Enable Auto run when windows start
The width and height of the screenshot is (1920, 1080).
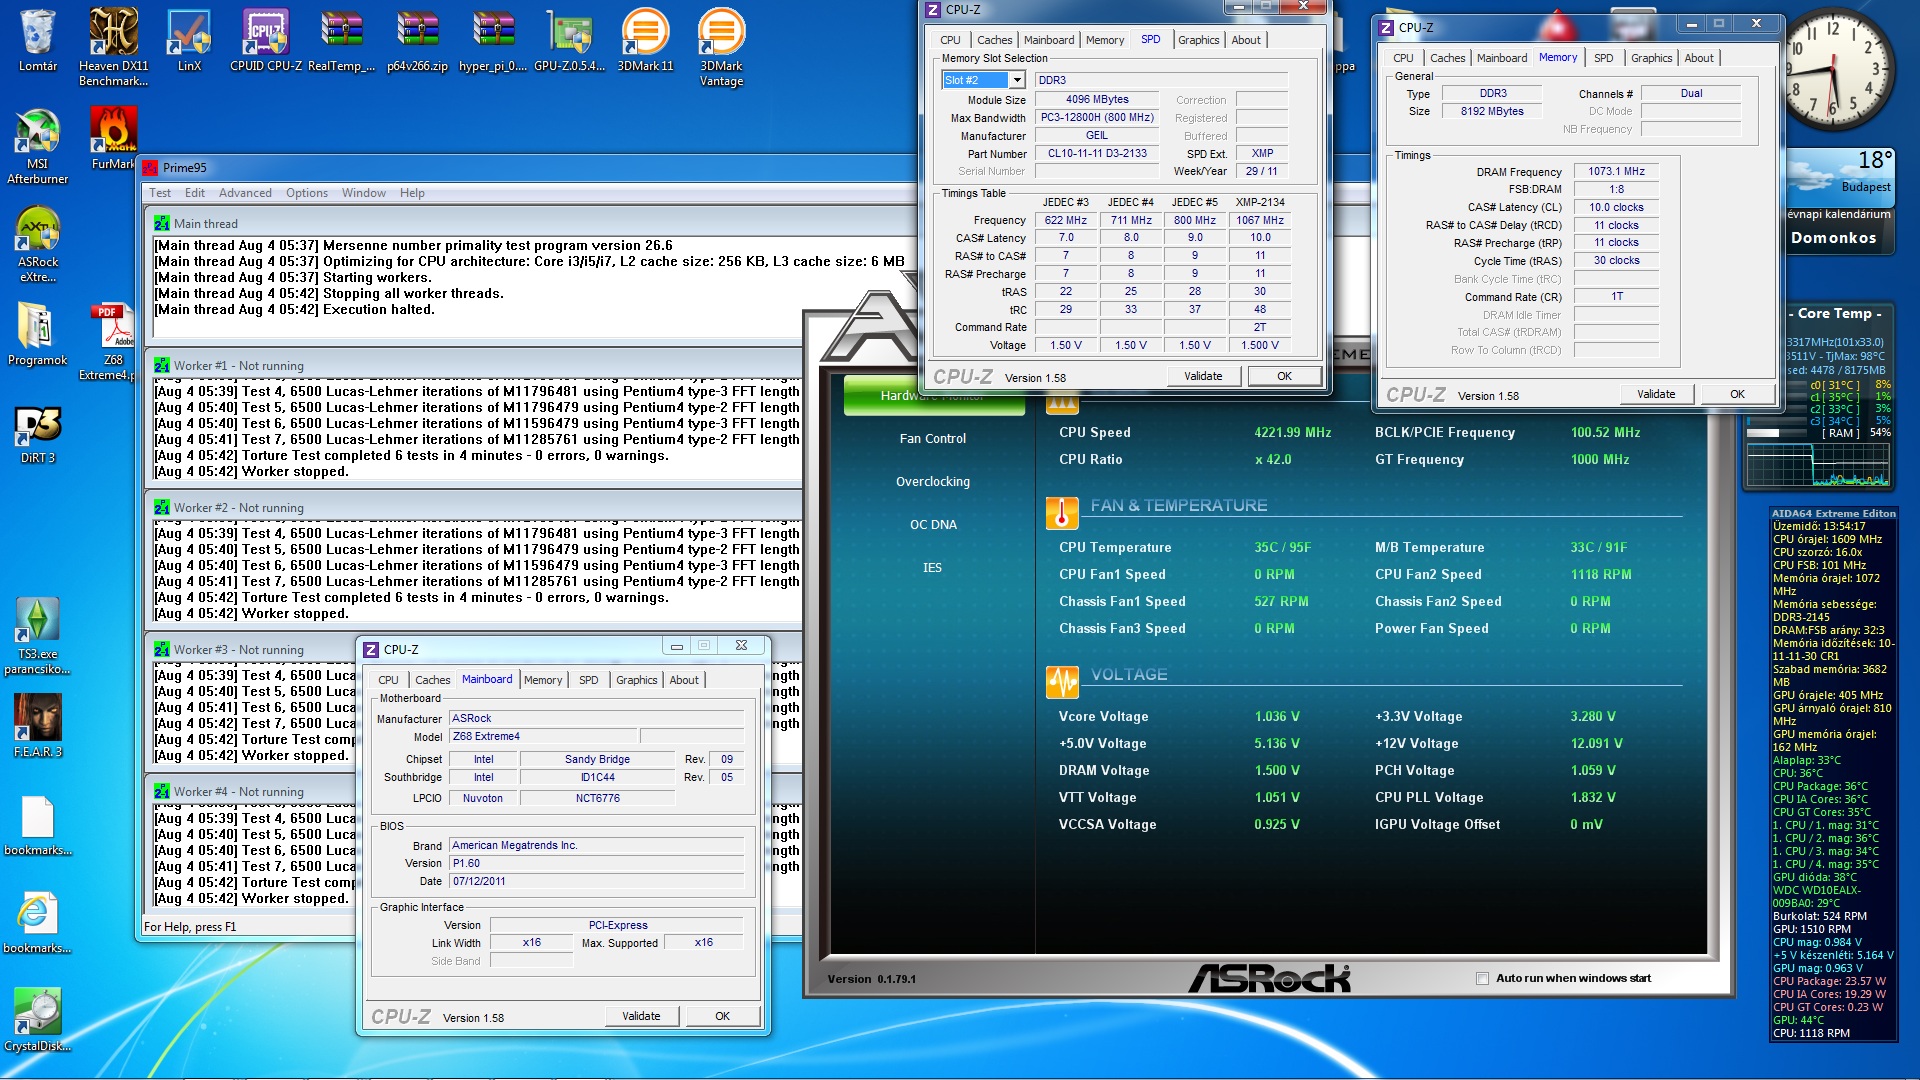coord(1482,978)
